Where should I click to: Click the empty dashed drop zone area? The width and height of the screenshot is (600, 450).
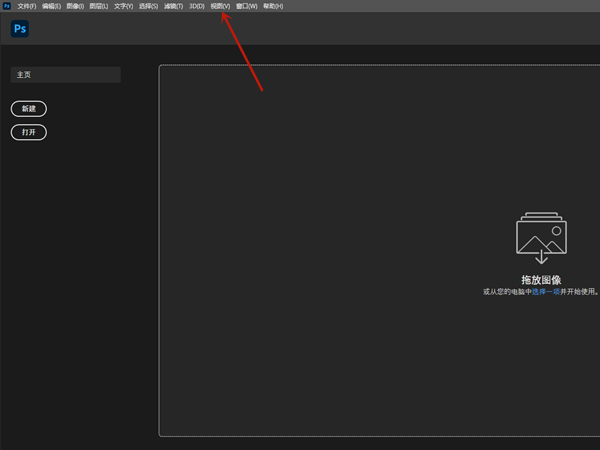(379, 251)
